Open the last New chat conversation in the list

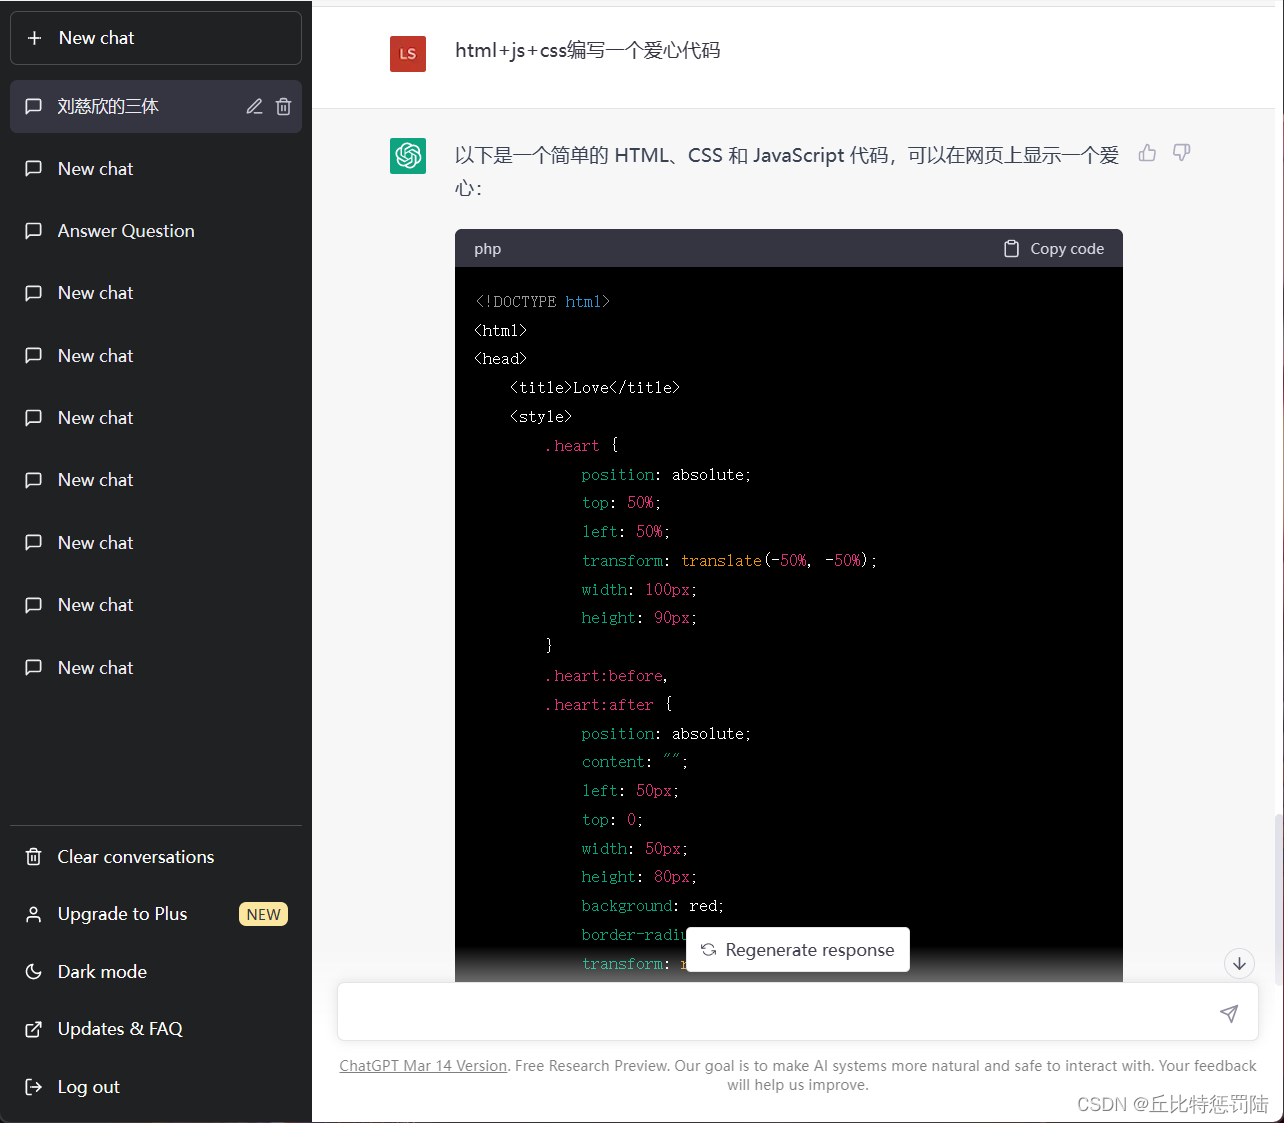156,668
